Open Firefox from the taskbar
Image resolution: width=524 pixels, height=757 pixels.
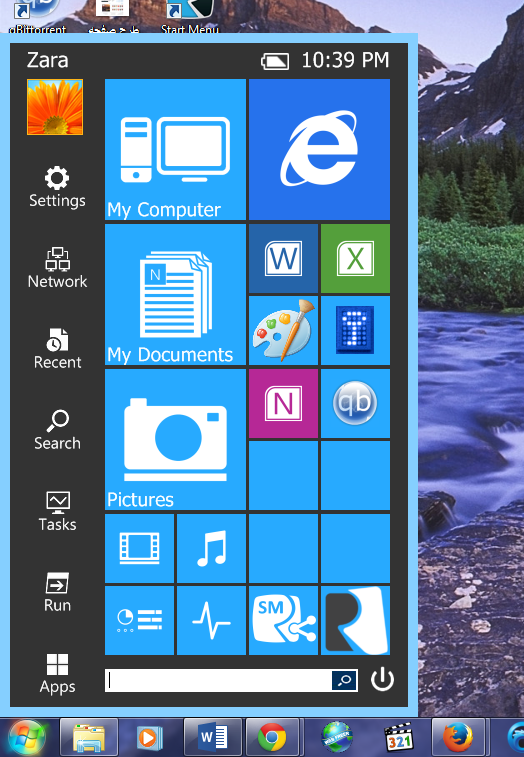(457, 738)
